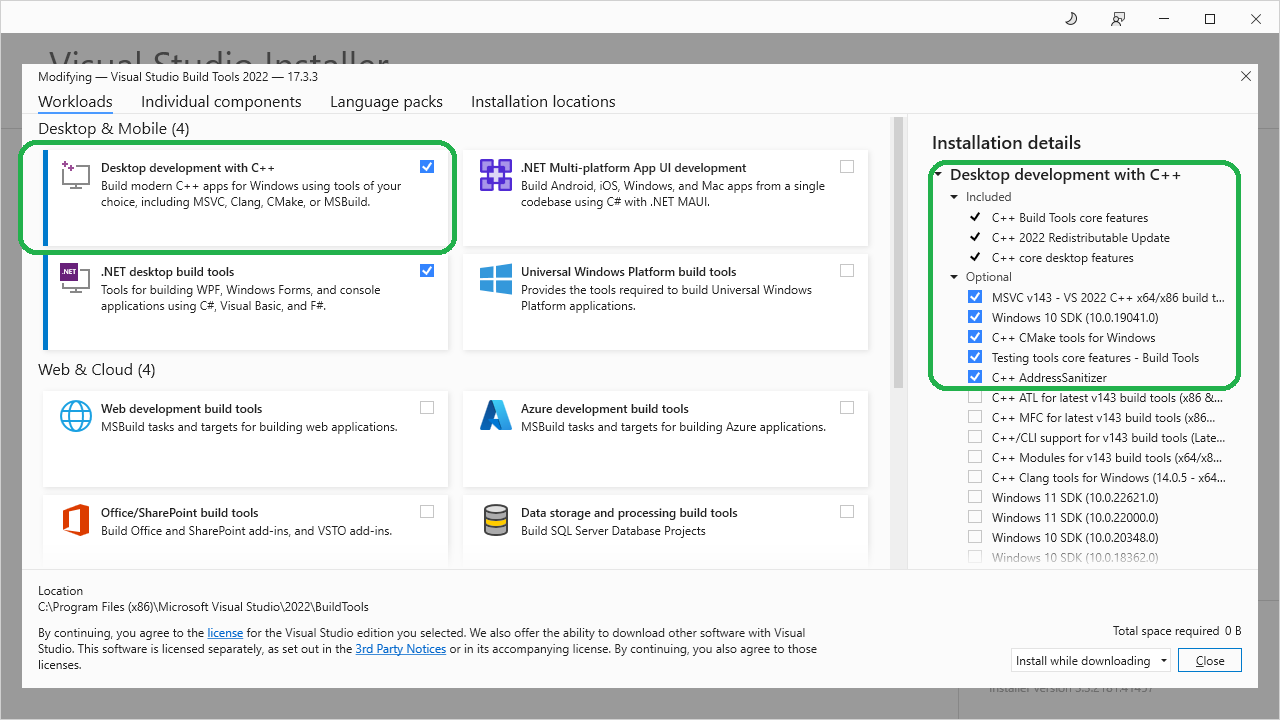This screenshot has height=720, width=1280.
Task: Collapse the Included components section
Action: tap(955, 197)
